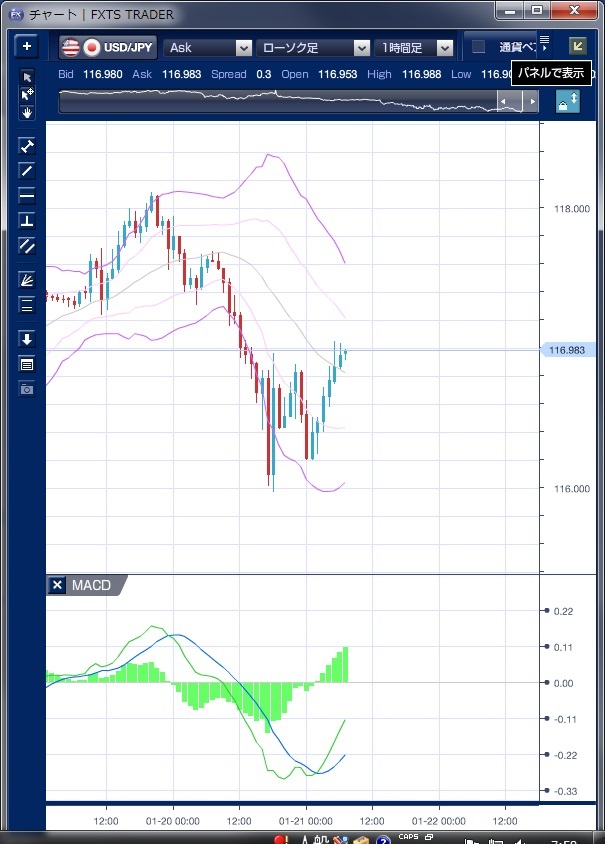This screenshot has height=844, width=605.
Task: Click the download arrow icon in sidebar
Action: tap(27, 339)
